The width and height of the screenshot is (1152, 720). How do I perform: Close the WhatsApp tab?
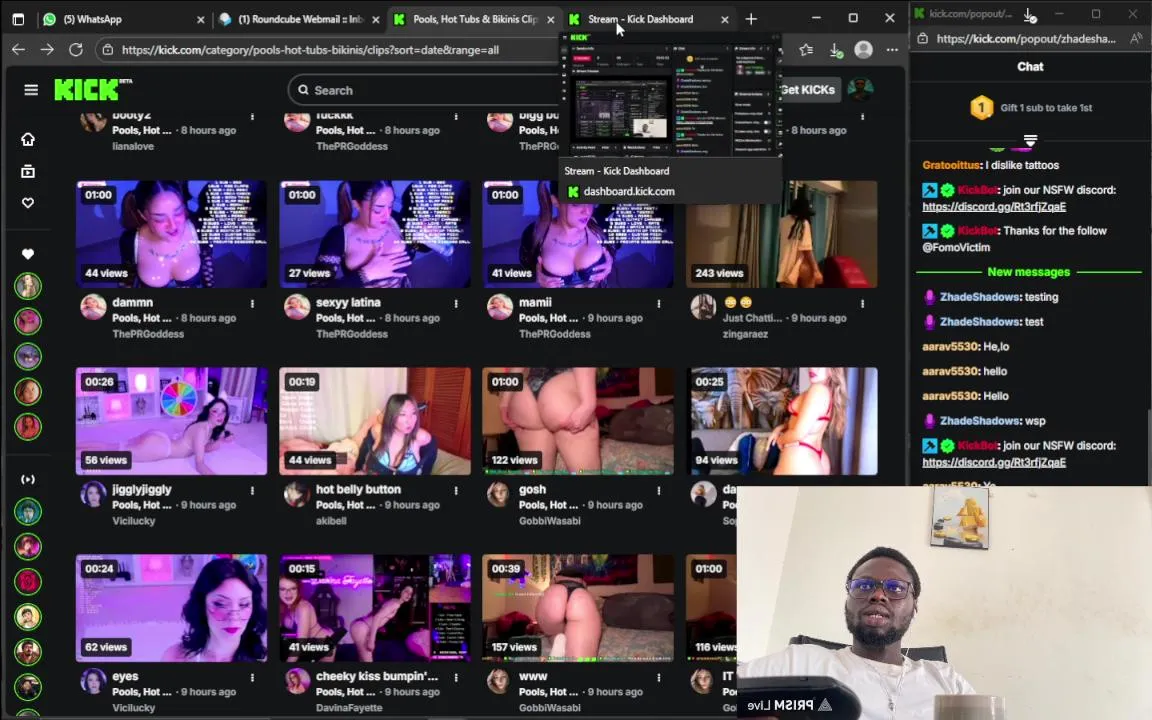click(201, 20)
